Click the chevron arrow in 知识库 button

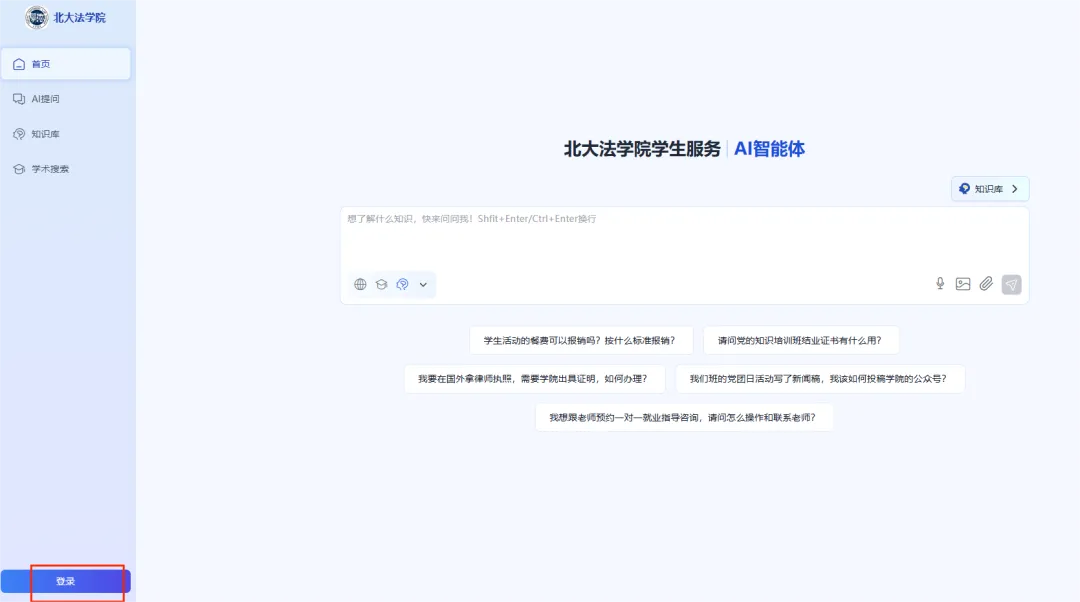click(x=1015, y=189)
